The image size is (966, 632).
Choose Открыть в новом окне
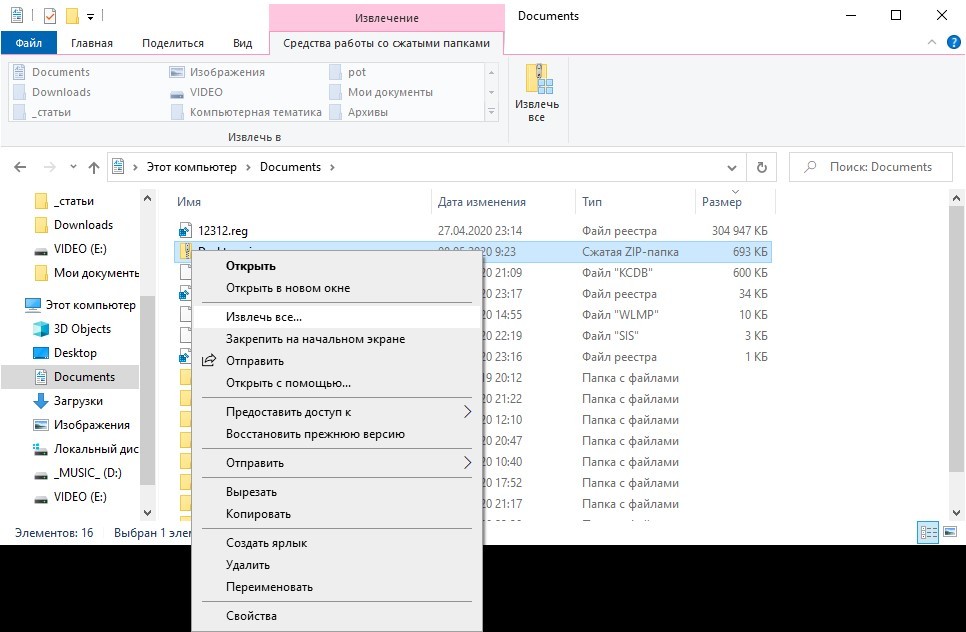point(336,288)
